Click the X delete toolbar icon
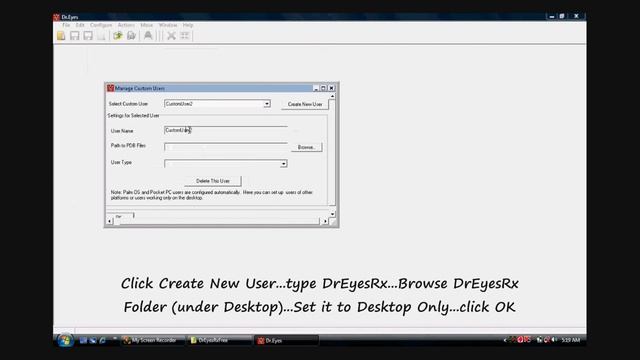Image resolution: width=640 pixels, height=360 pixels. pyautogui.click(x=171, y=36)
